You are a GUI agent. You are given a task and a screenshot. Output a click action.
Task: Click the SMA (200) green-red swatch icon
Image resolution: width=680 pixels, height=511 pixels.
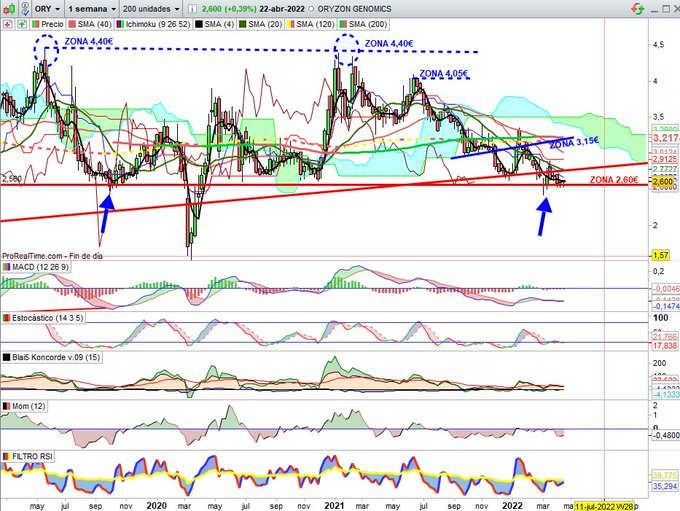pos(343,24)
